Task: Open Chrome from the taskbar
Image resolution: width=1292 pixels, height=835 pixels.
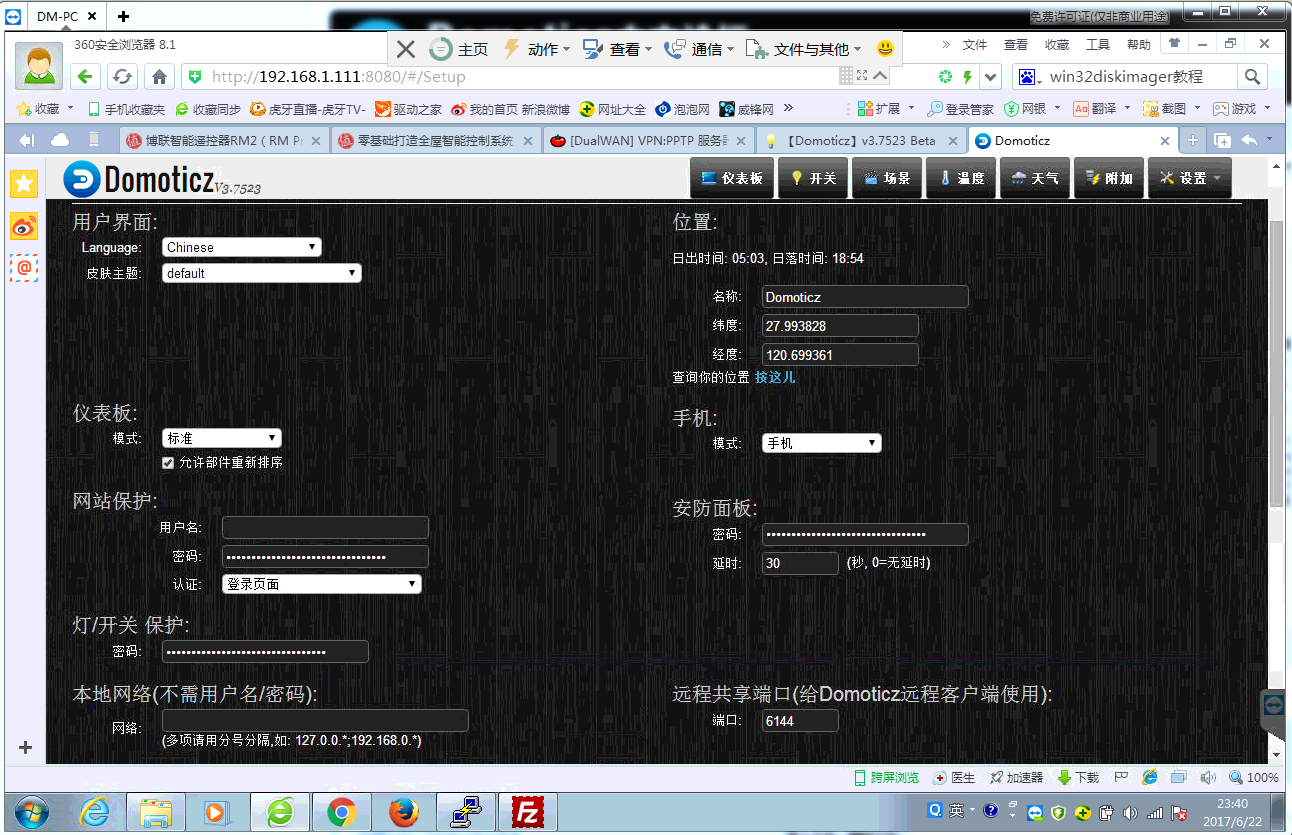Action: pos(341,812)
